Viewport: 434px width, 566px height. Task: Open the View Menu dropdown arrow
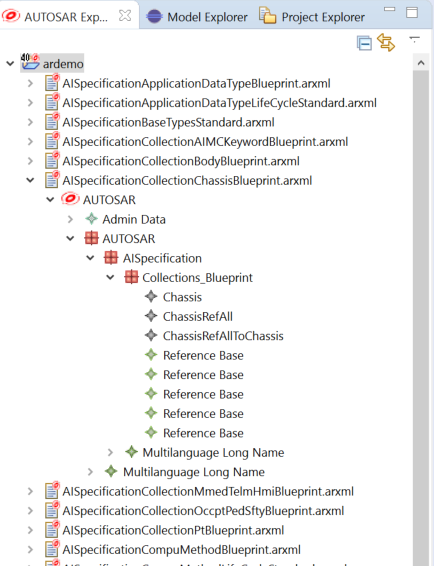pyautogui.click(x=415, y=39)
